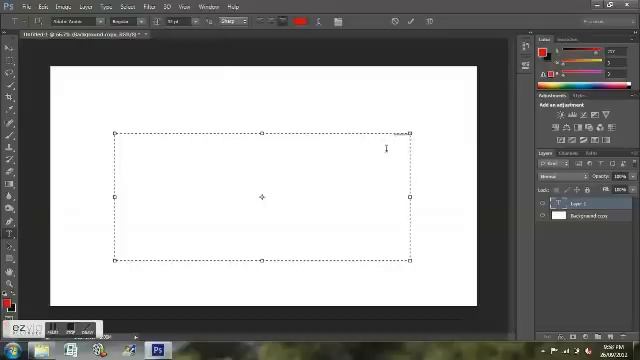Select the Pen tool

9,222
